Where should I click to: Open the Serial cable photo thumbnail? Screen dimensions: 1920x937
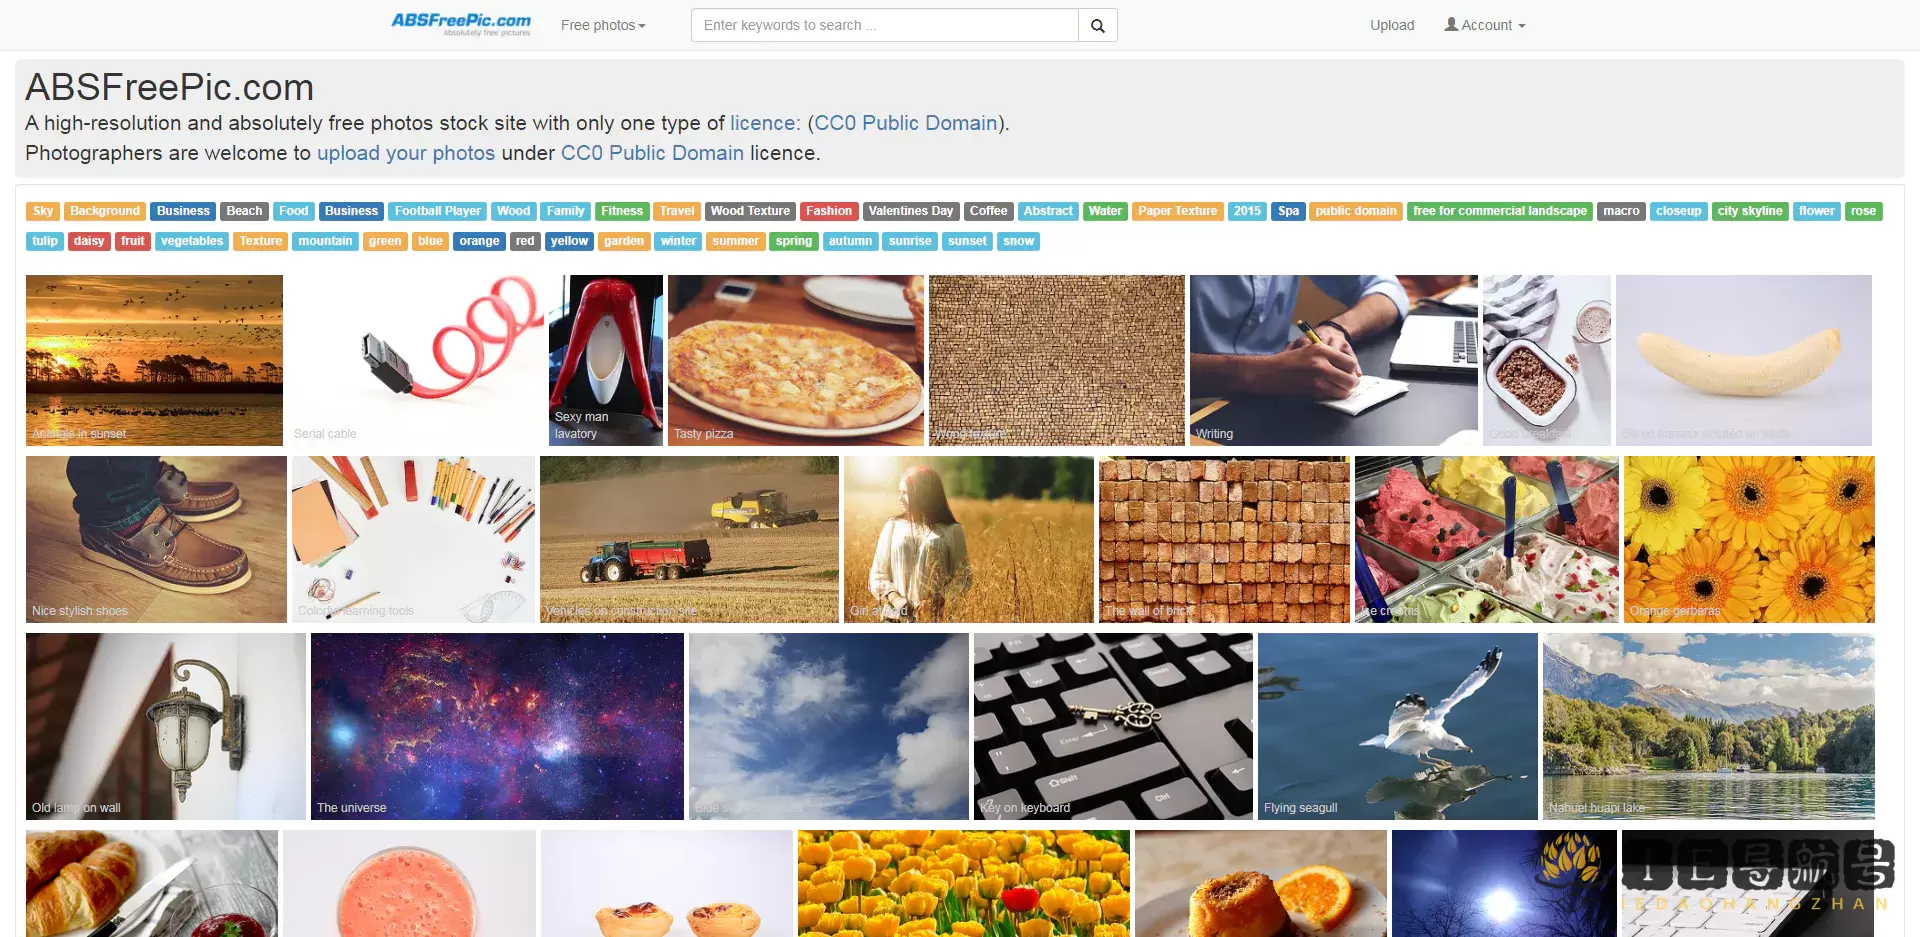pyautogui.click(x=416, y=360)
